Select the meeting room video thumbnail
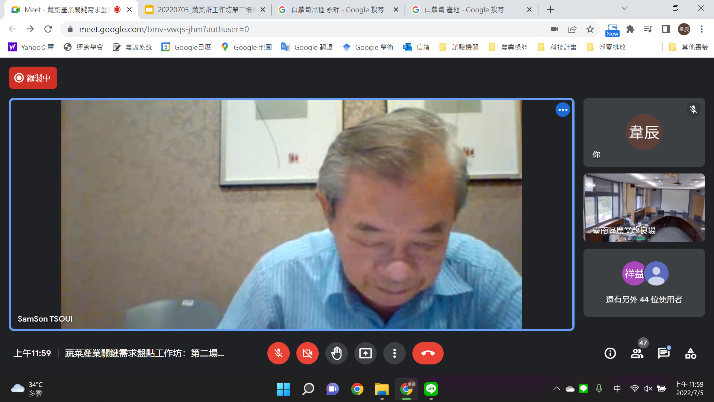 pyautogui.click(x=644, y=208)
